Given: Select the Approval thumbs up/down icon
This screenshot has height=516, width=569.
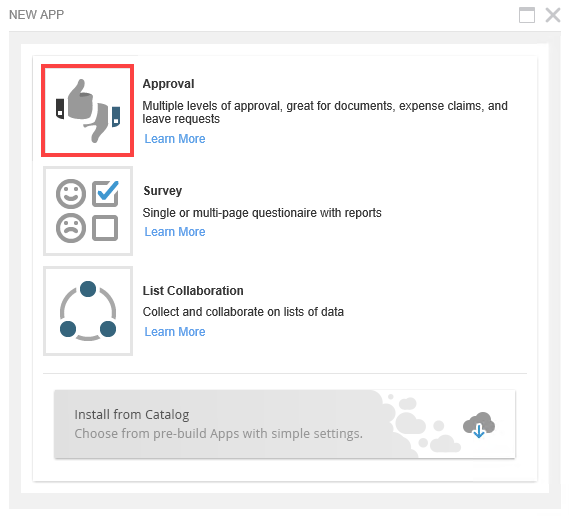Looking at the screenshot, I should pos(87,111).
